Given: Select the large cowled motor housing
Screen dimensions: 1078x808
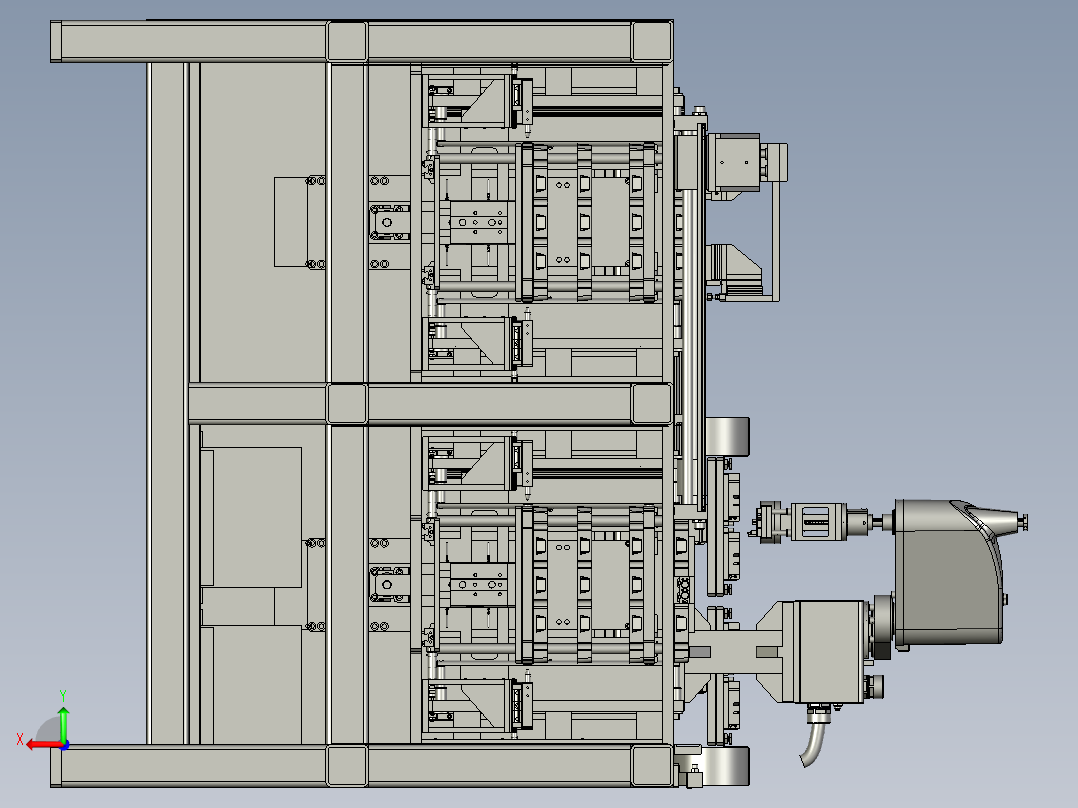Looking at the screenshot, I should [x=949, y=572].
